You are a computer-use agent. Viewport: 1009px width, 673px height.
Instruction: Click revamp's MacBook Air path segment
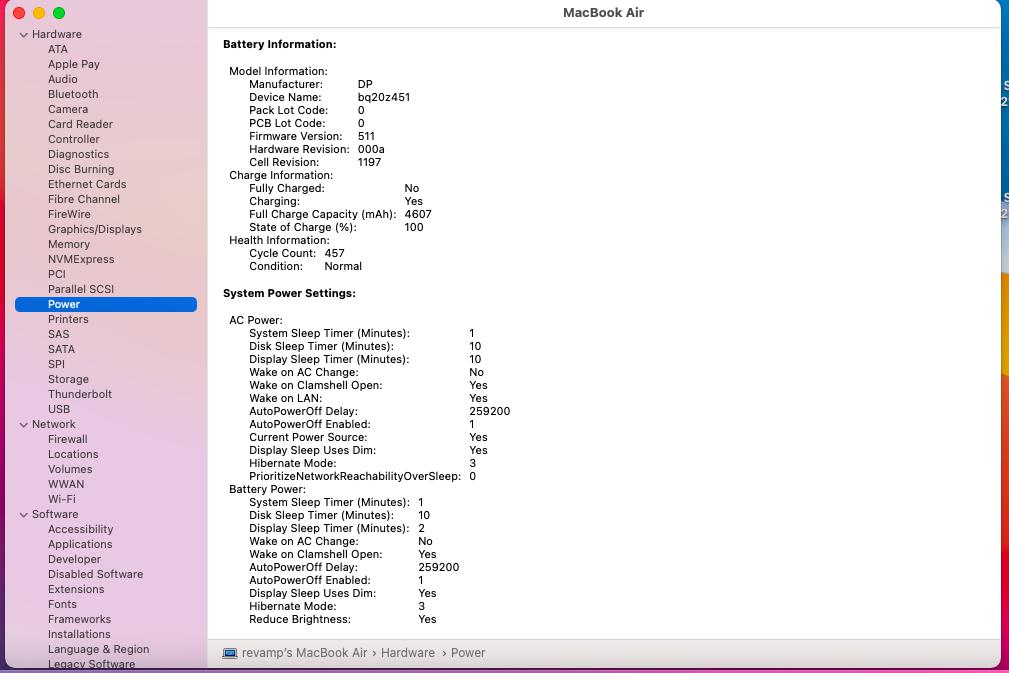click(x=304, y=653)
